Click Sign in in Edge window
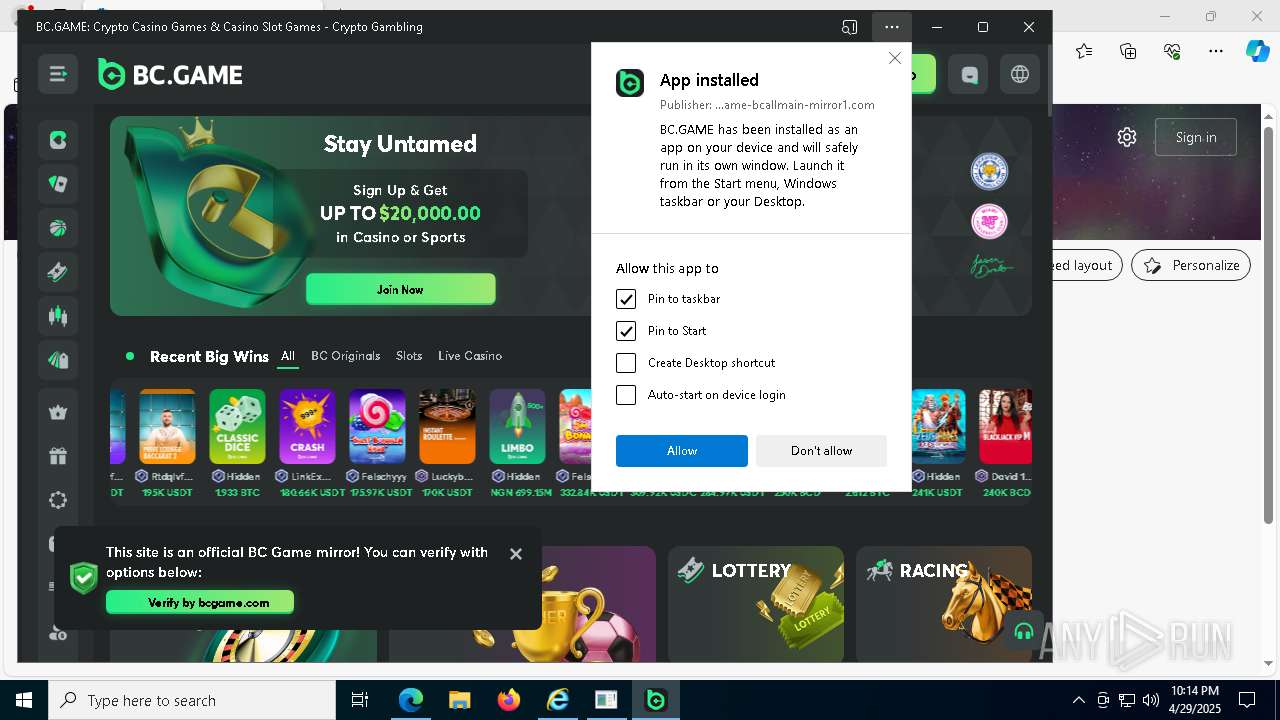The height and width of the screenshot is (720, 1280). click(x=1196, y=137)
